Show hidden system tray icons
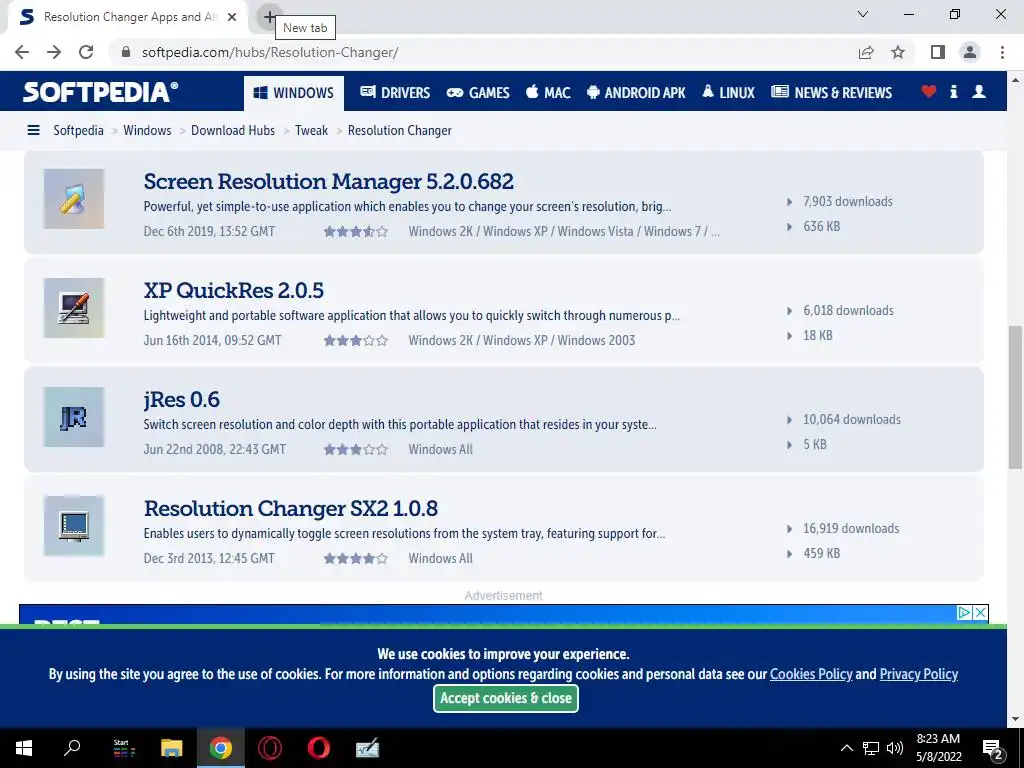1024x768 pixels. pos(846,748)
